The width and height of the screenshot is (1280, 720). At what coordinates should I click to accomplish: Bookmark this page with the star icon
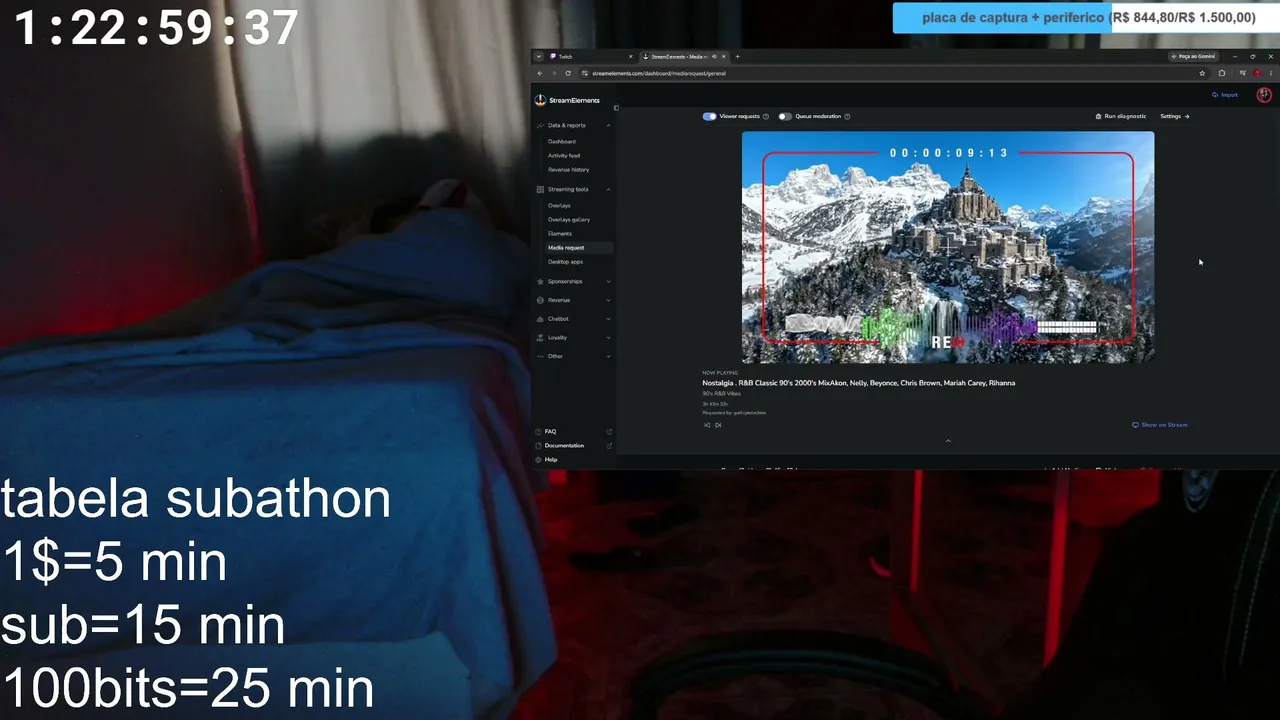[x=1202, y=73]
